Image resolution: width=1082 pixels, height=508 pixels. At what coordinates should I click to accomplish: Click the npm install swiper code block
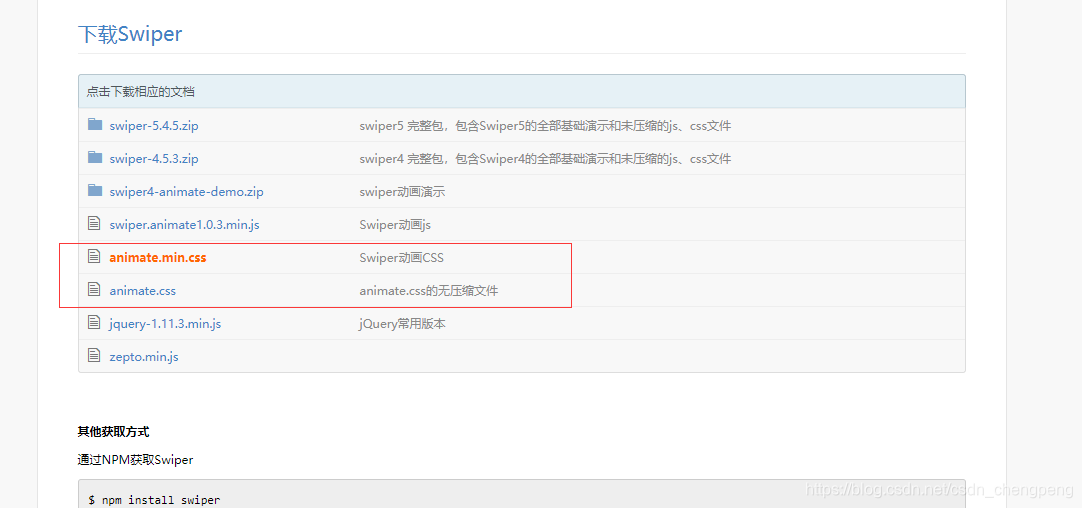pos(522,494)
